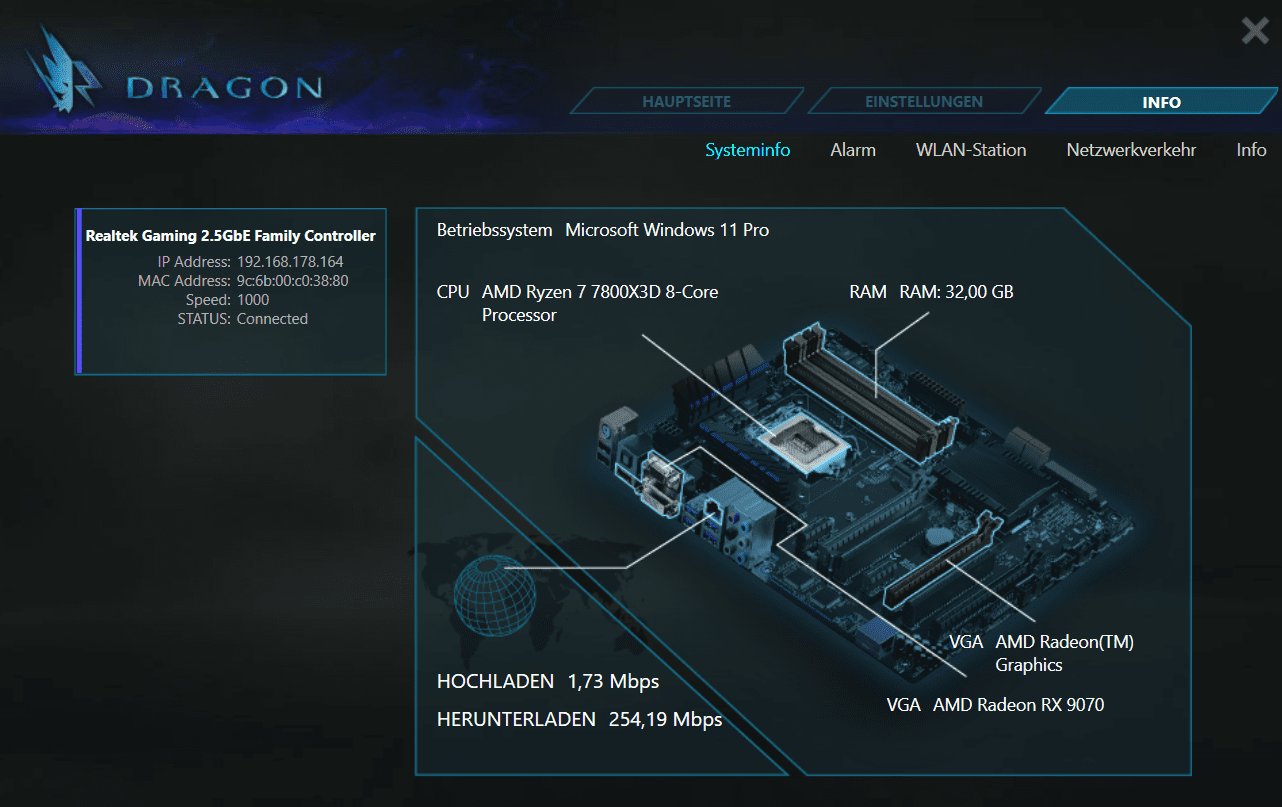Click the Betriebssystem label
This screenshot has width=1282, height=807.
pos(494,230)
